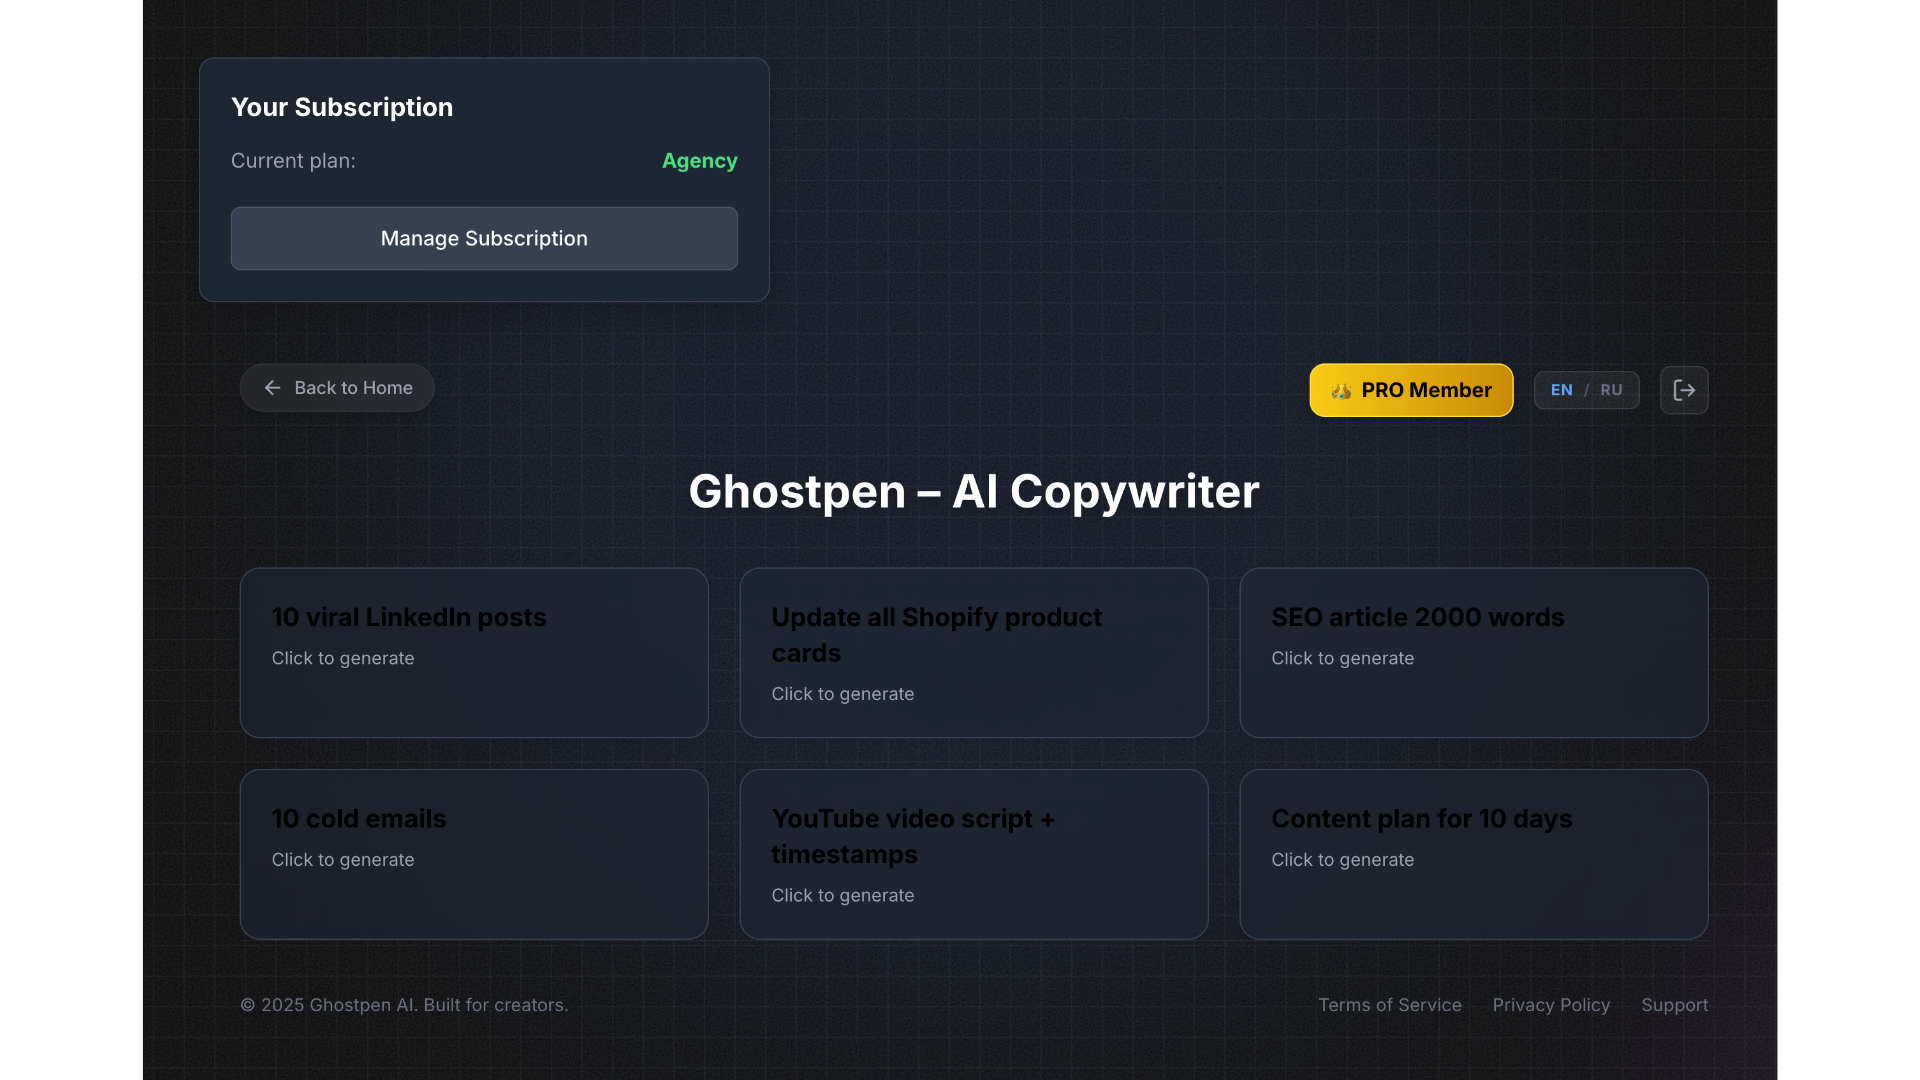Click the emoji icon on PRO Member badge
Image resolution: width=1920 pixels, height=1080 pixels.
(x=1341, y=390)
